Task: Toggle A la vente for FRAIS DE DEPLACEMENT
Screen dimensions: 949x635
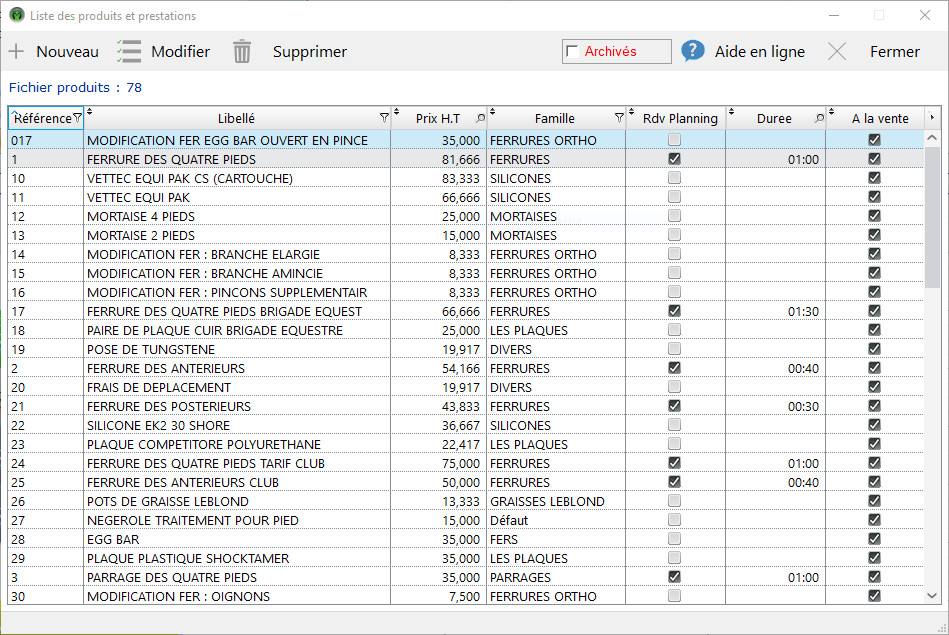Action: 874,387
